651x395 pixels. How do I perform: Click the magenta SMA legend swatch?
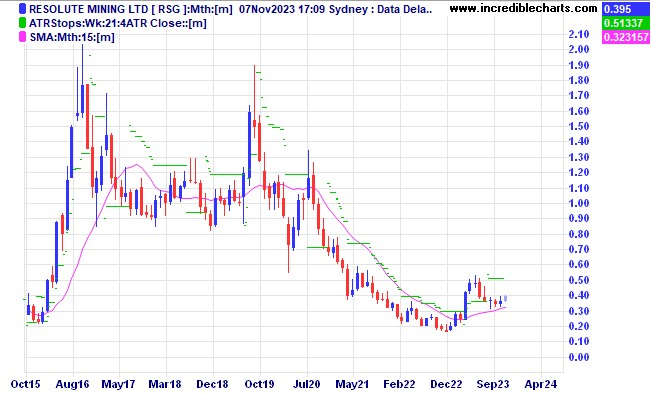(23, 37)
